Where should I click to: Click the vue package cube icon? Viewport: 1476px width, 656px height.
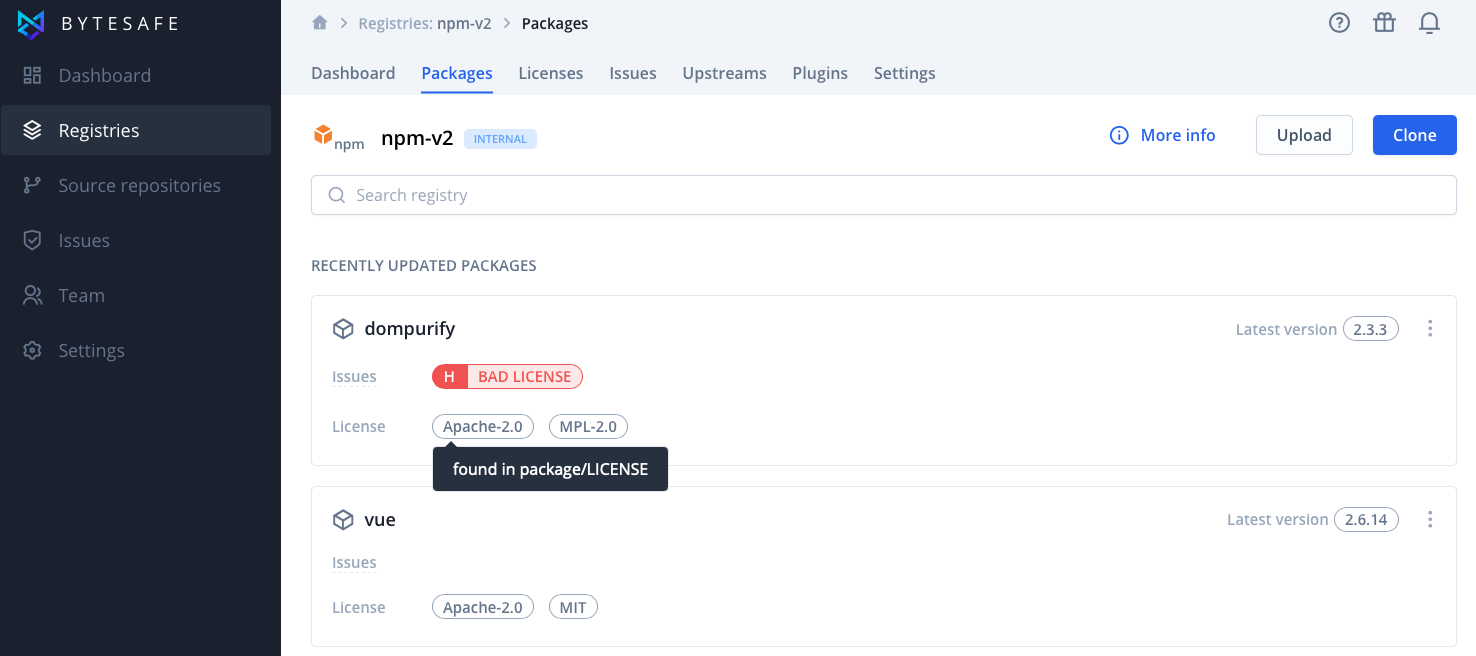click(x=343, y=520)
